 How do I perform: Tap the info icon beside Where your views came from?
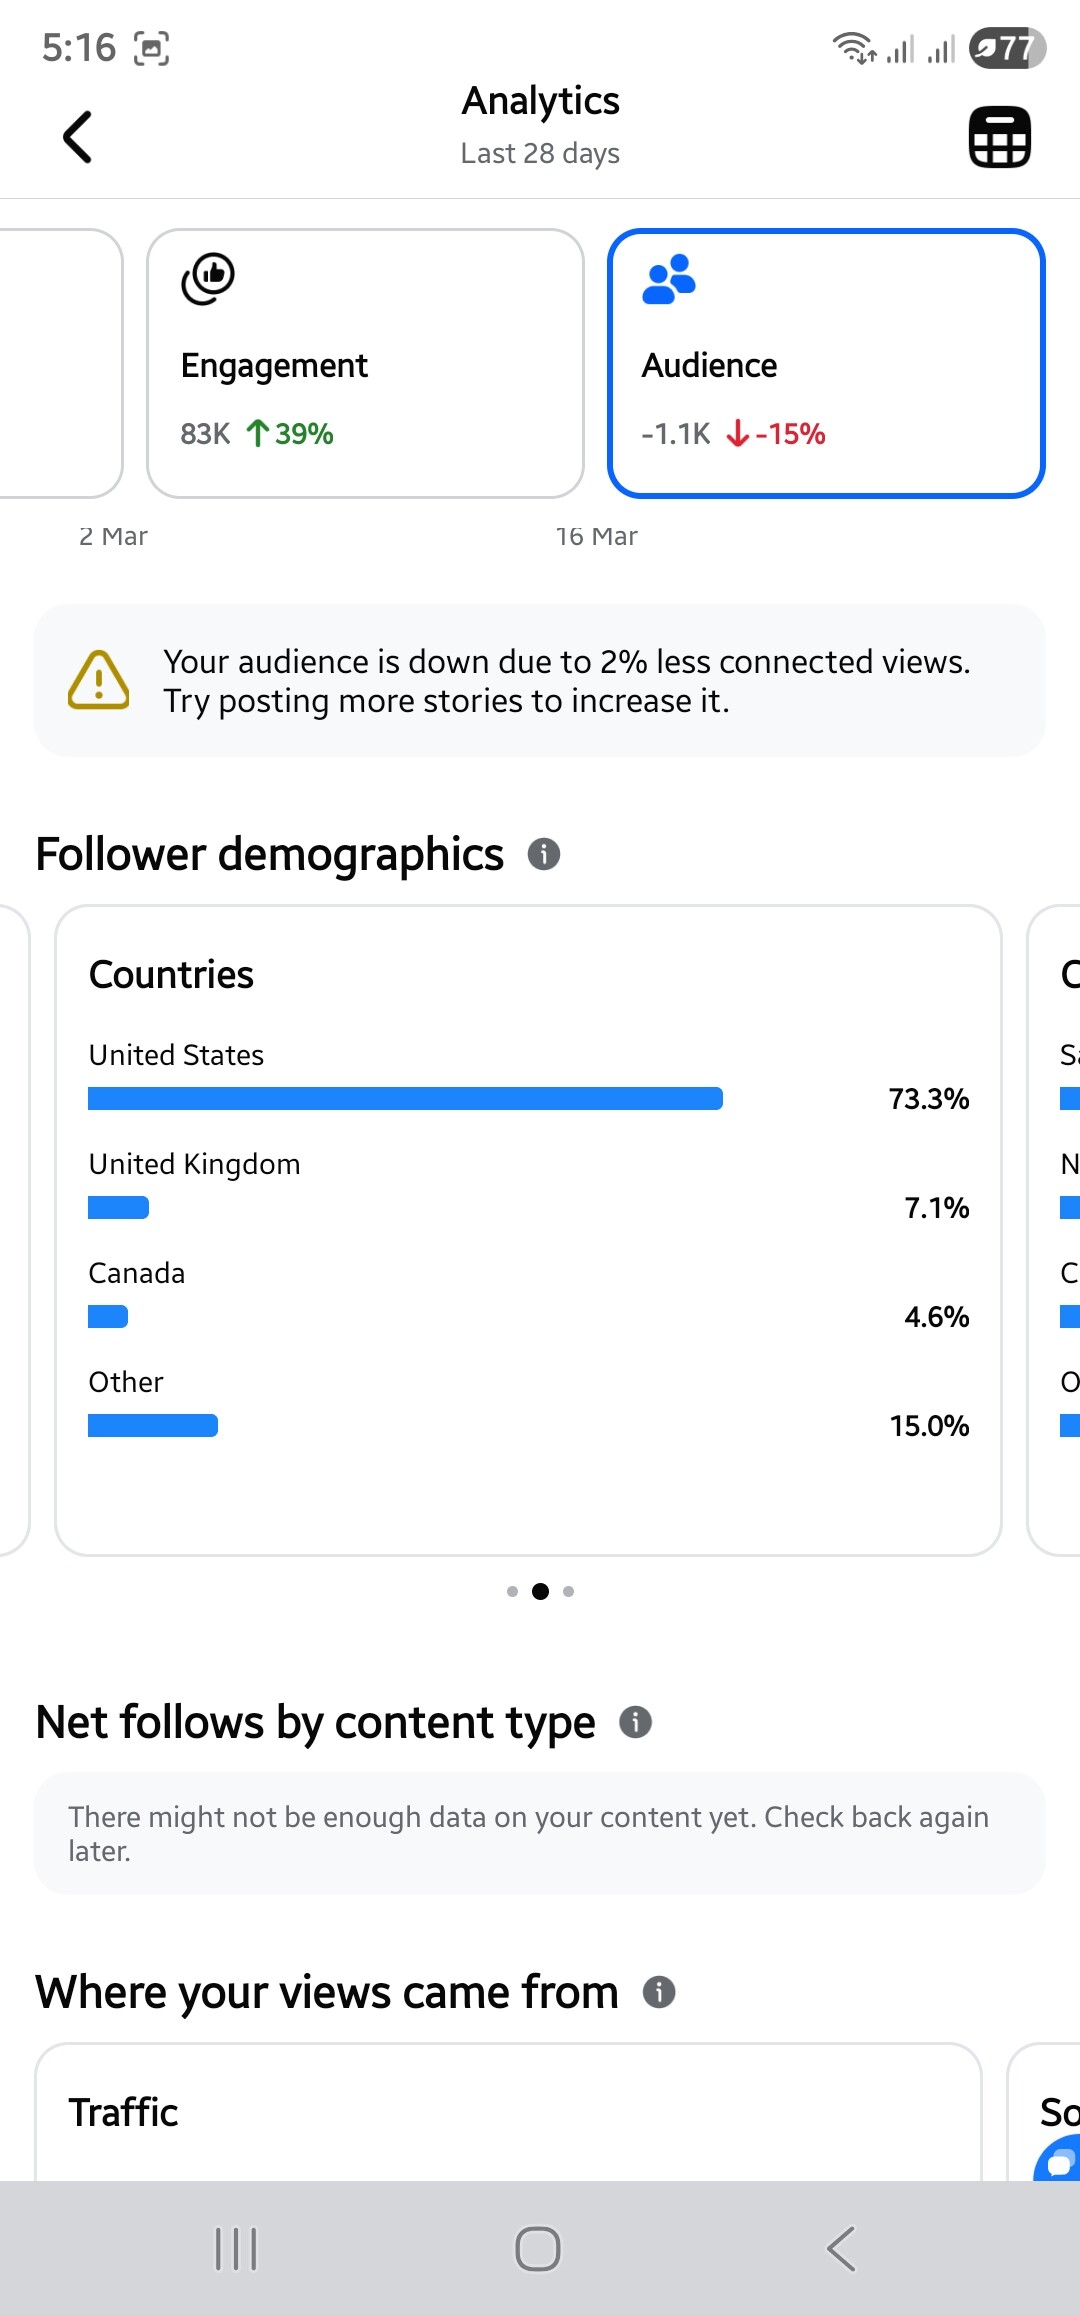[659, 1992]
